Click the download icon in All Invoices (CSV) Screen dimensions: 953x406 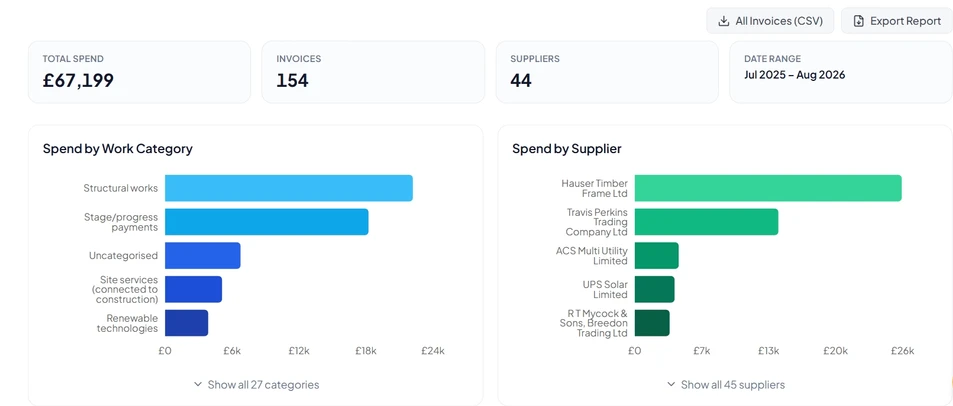tap(723, 21)
